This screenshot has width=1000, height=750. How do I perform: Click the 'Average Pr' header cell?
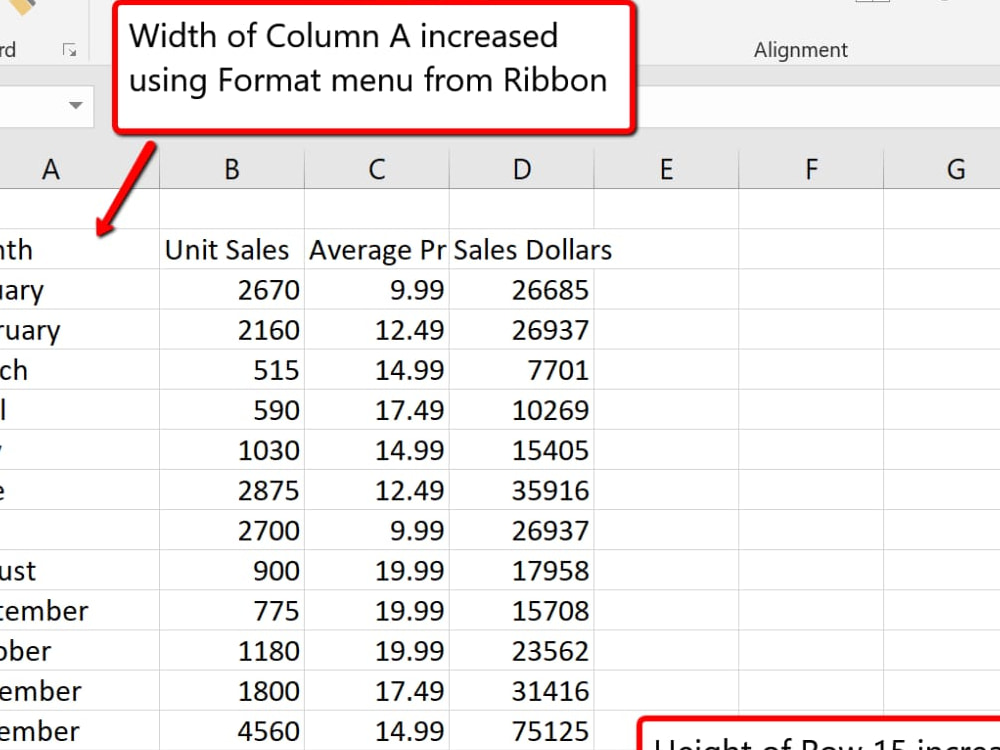tap(377, 249)
